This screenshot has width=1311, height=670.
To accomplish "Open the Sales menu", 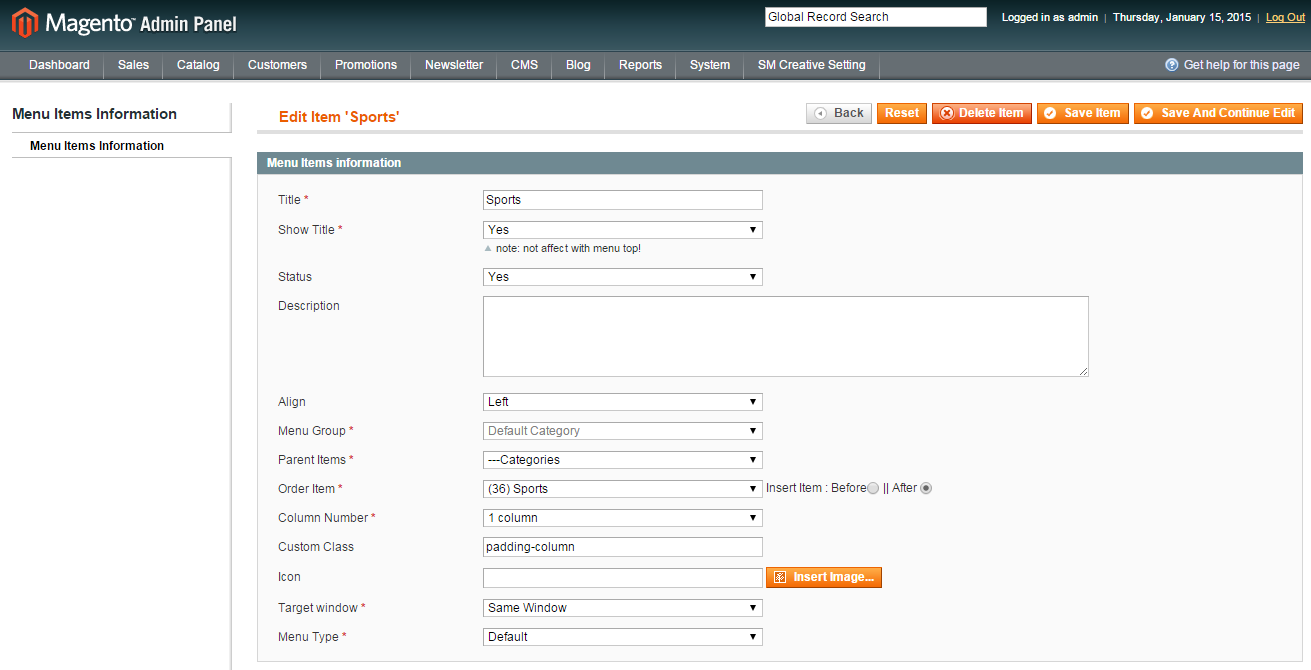I will tap(133, 65).
